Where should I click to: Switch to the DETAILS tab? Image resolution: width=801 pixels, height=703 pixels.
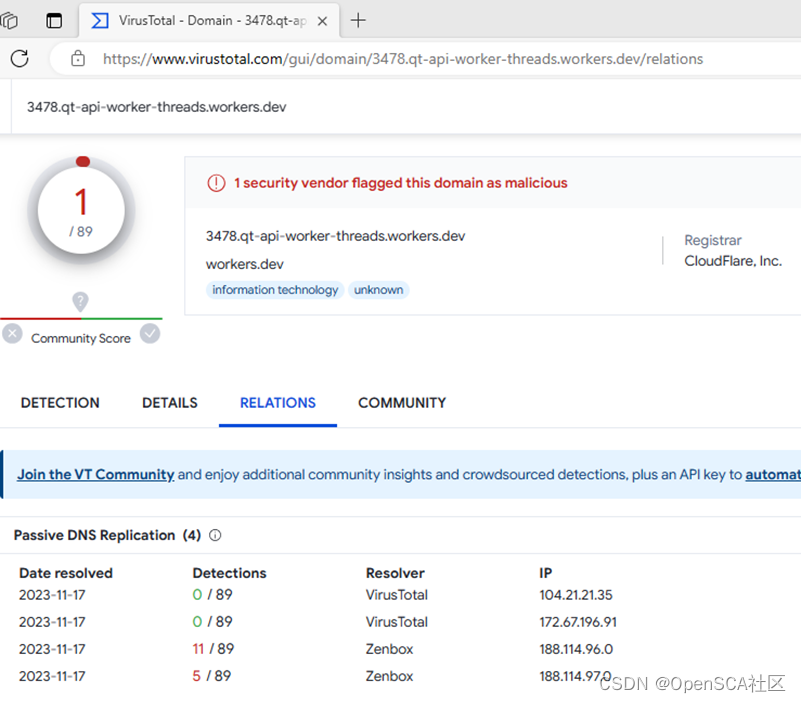point(170,403)
